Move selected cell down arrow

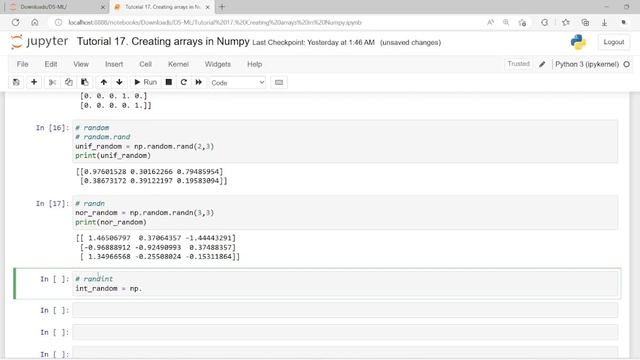coord(119,82)
